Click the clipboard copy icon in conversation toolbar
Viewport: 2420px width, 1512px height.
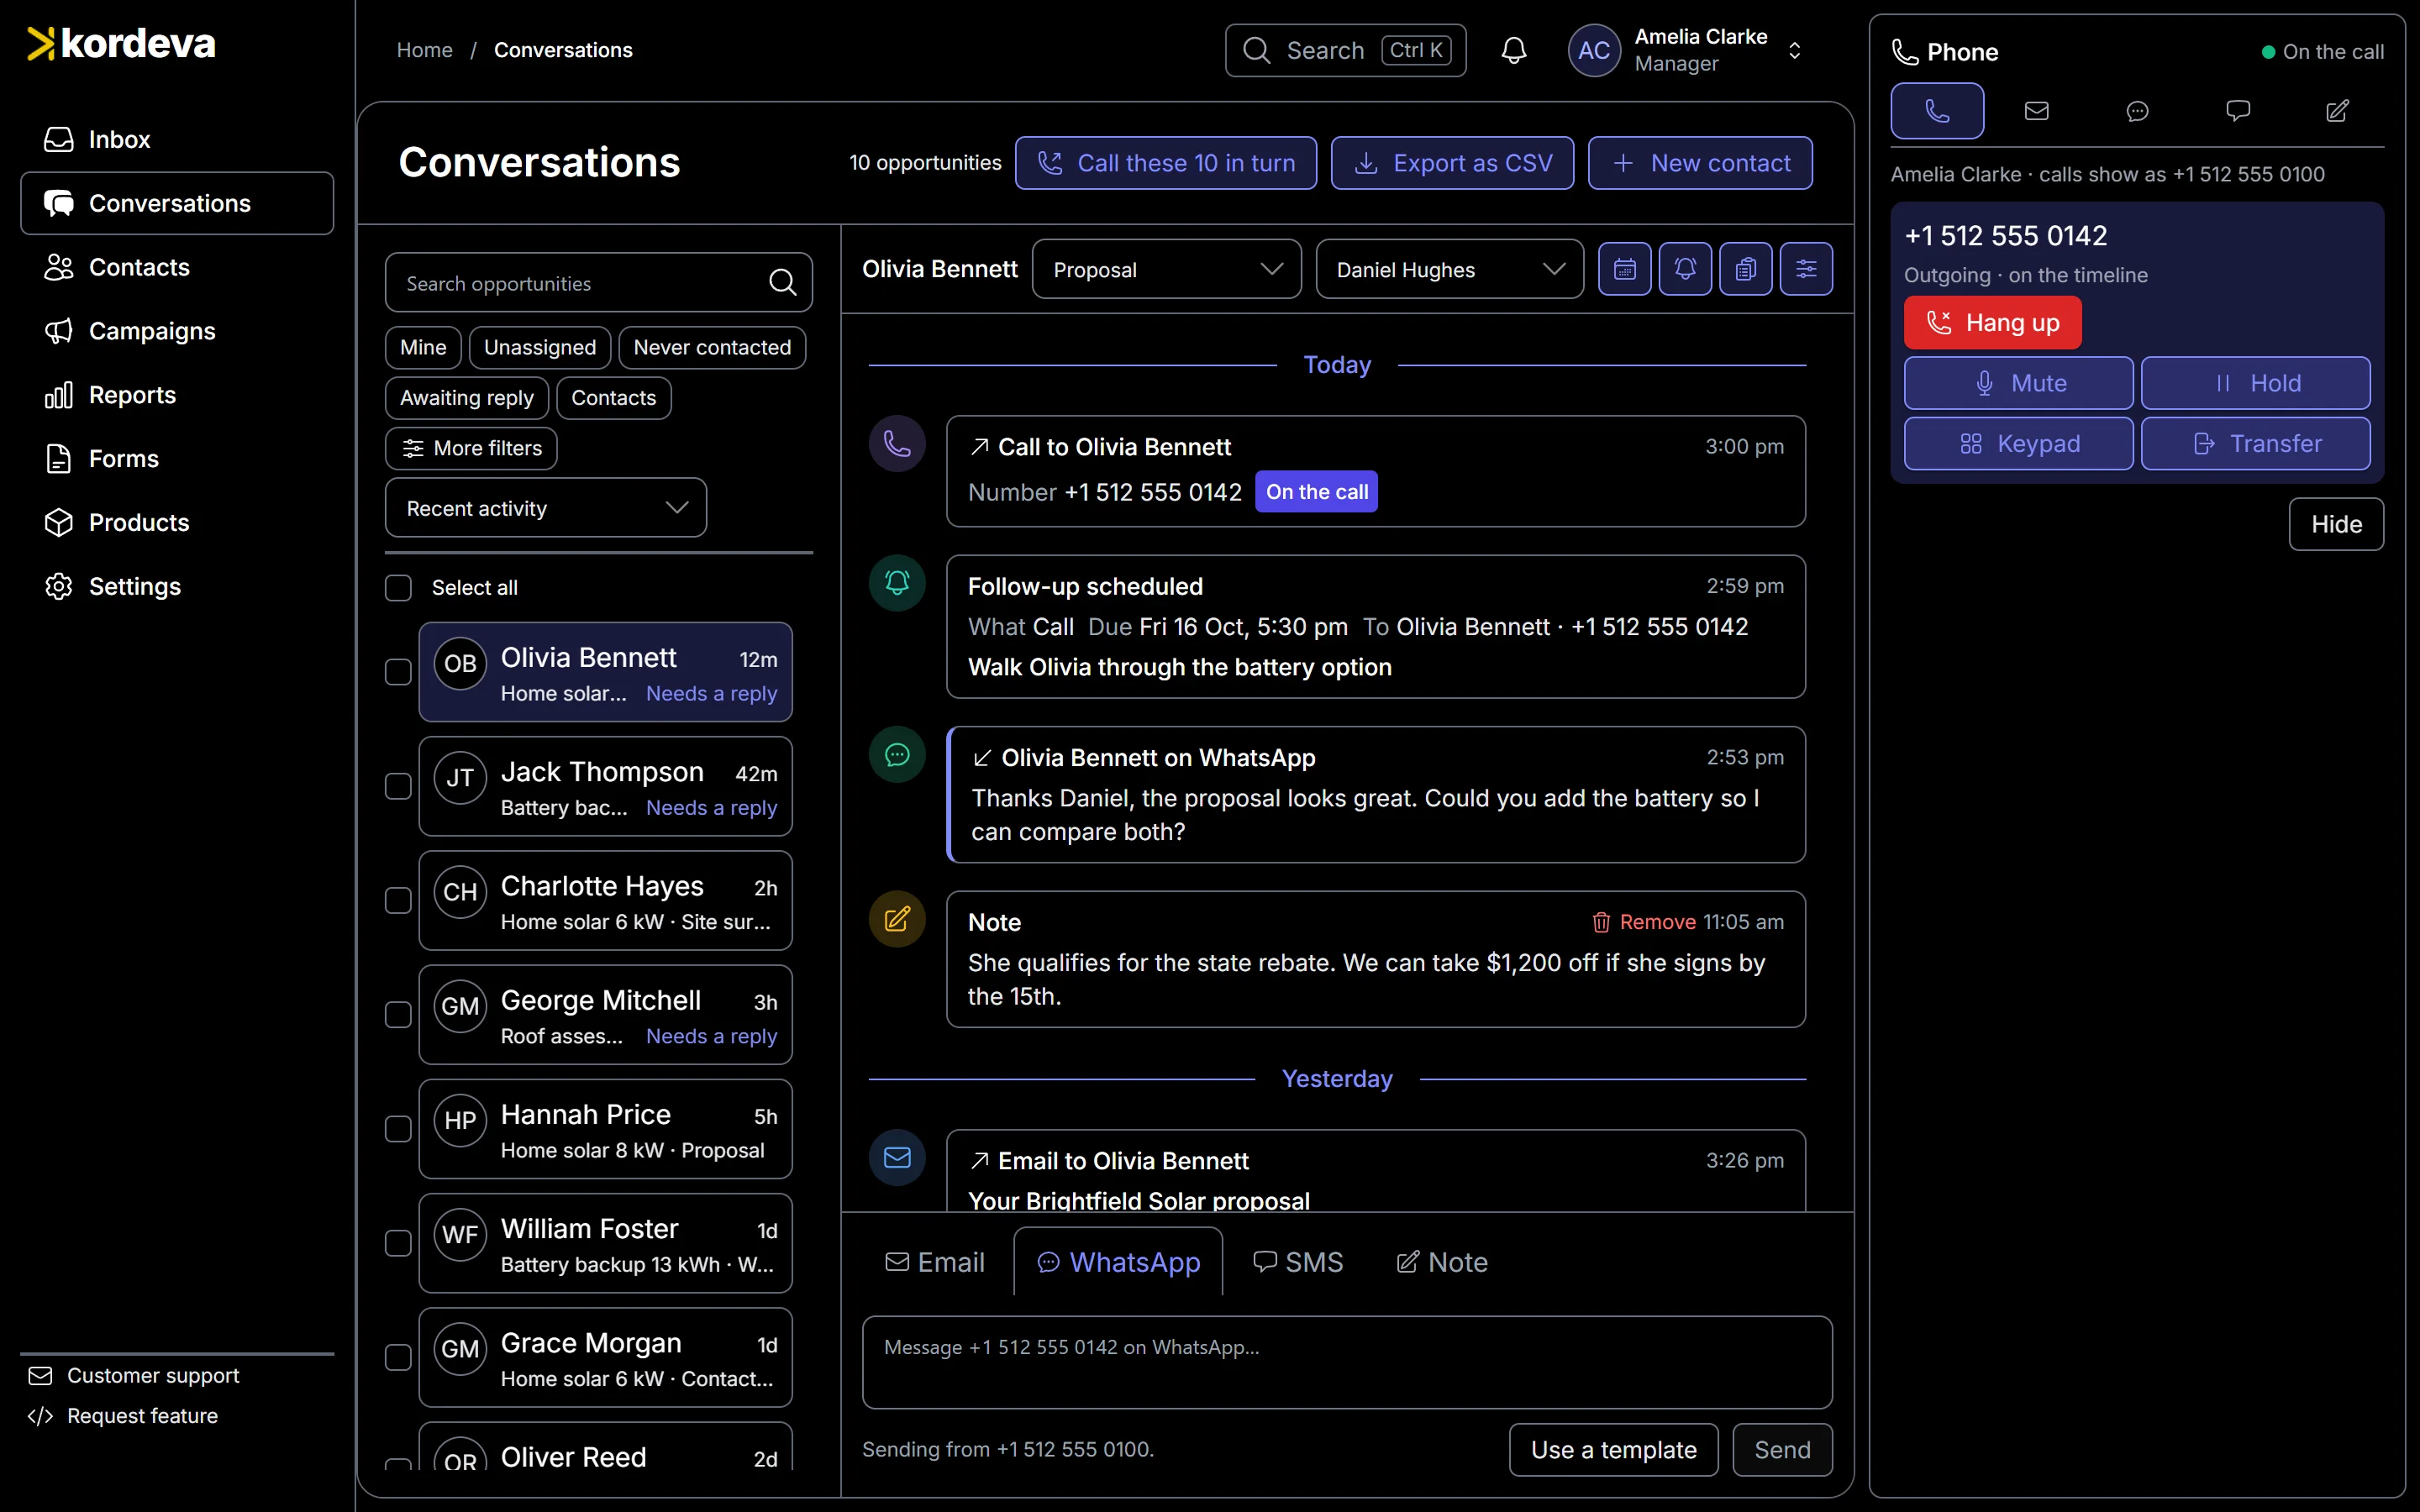pos(1745,269)
